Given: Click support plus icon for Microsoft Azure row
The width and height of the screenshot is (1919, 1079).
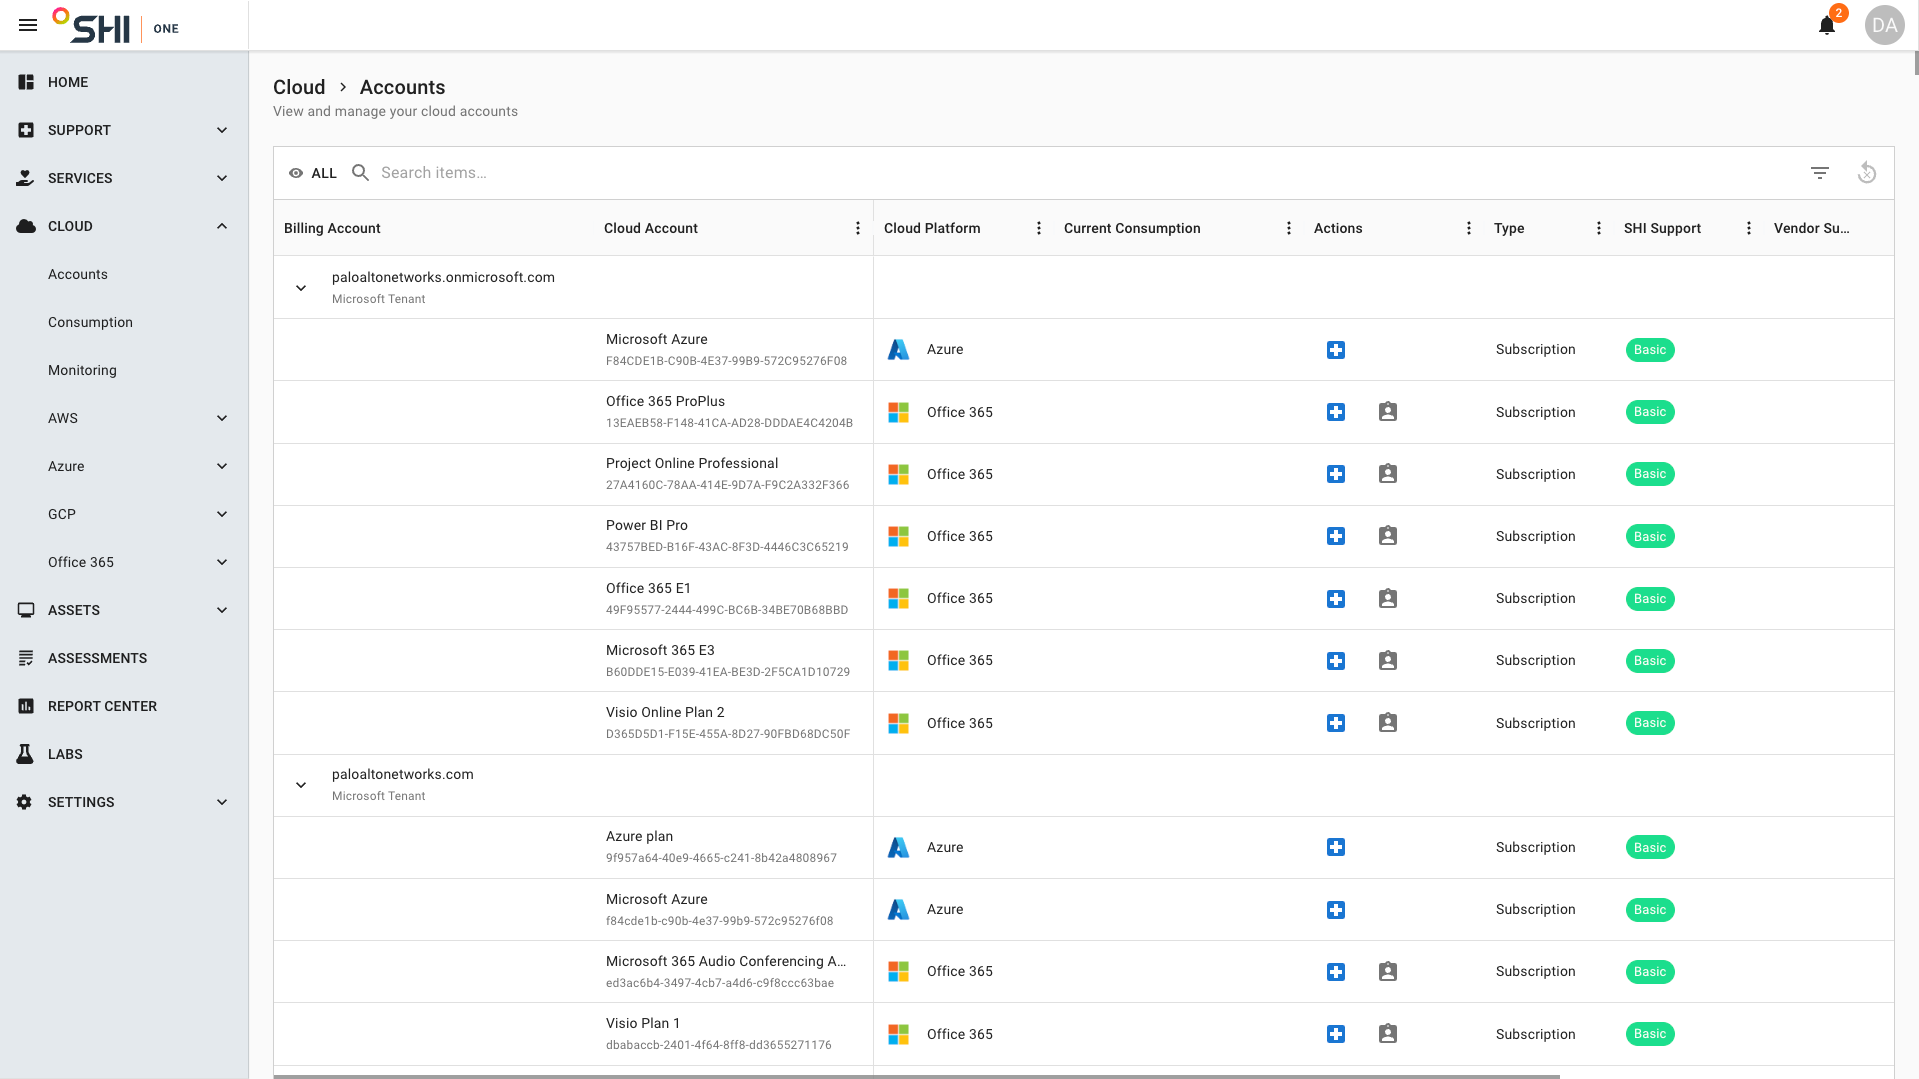Looking at the screenshot, I should 1336,350.
